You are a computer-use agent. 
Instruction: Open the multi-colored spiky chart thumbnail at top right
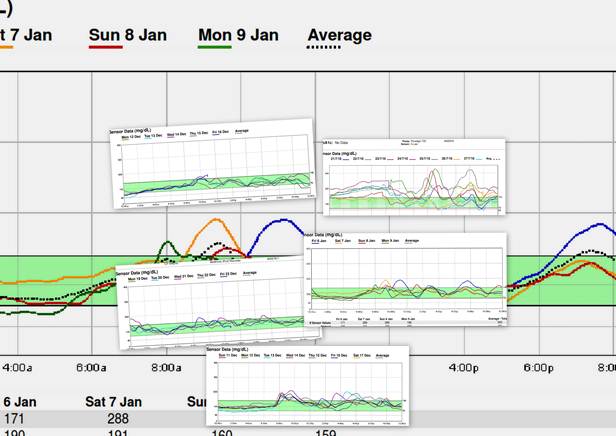[x=413, y=177]
